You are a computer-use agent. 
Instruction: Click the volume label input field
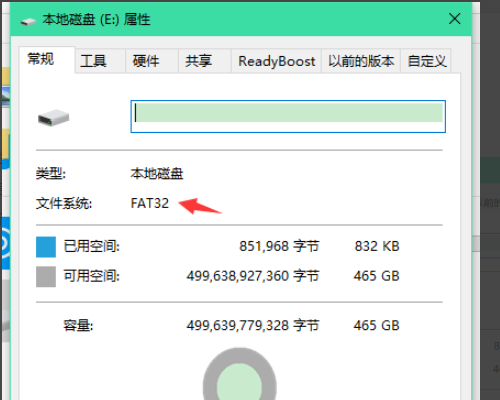click(288, 116)
